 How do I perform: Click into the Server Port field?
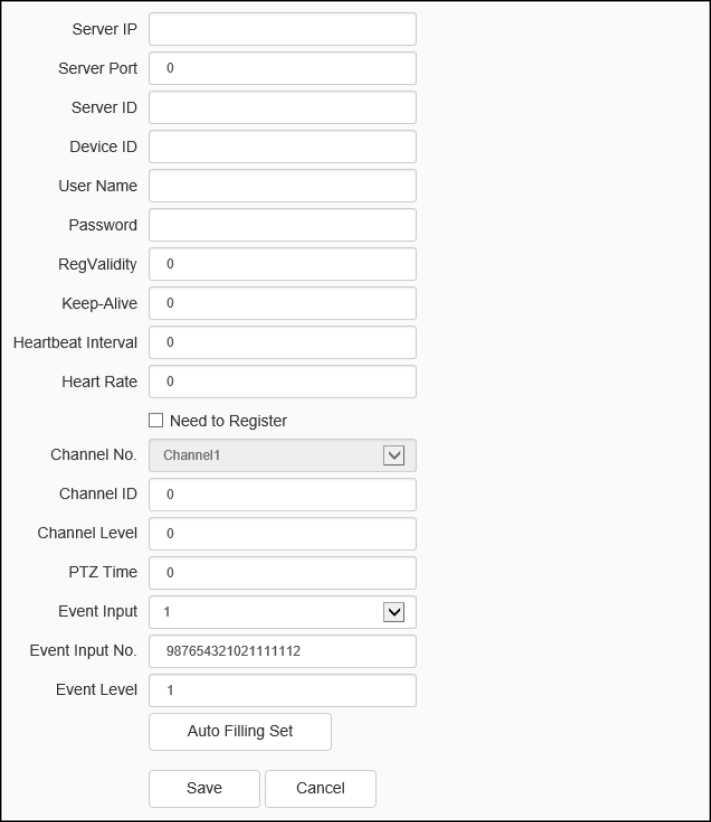(x=282, y=68)
